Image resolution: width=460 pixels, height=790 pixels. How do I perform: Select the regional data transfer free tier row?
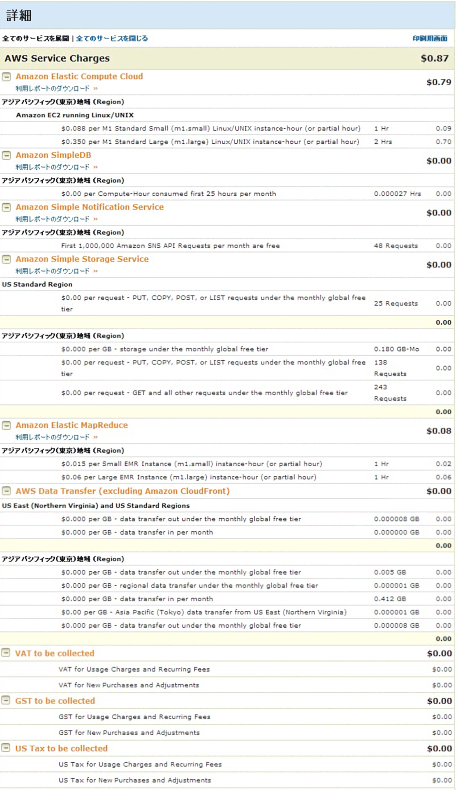[x=227, y=586]
